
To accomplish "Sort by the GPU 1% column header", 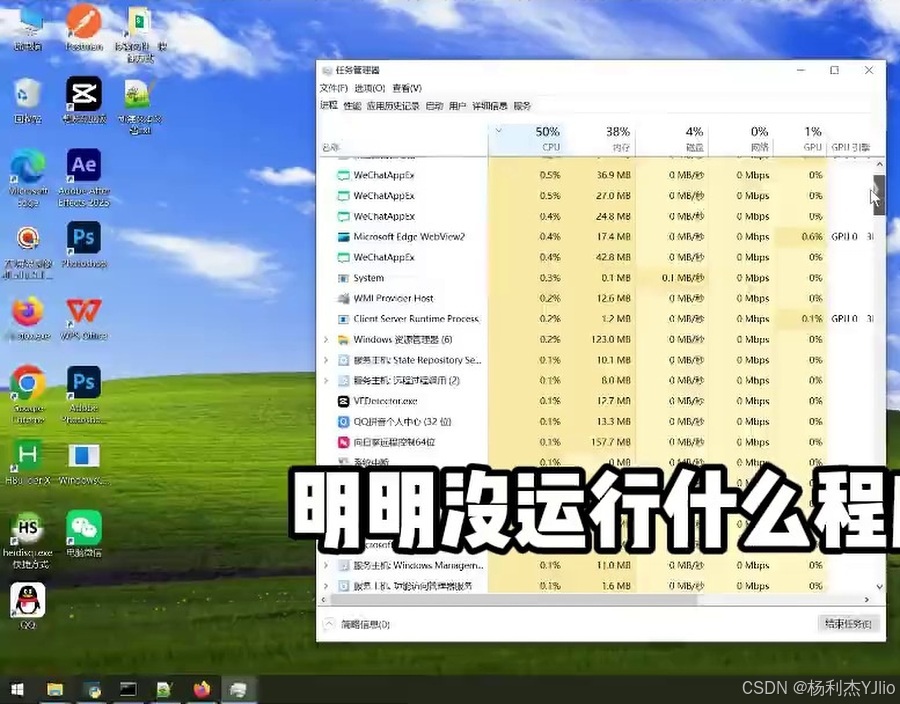I will (801, 139).
